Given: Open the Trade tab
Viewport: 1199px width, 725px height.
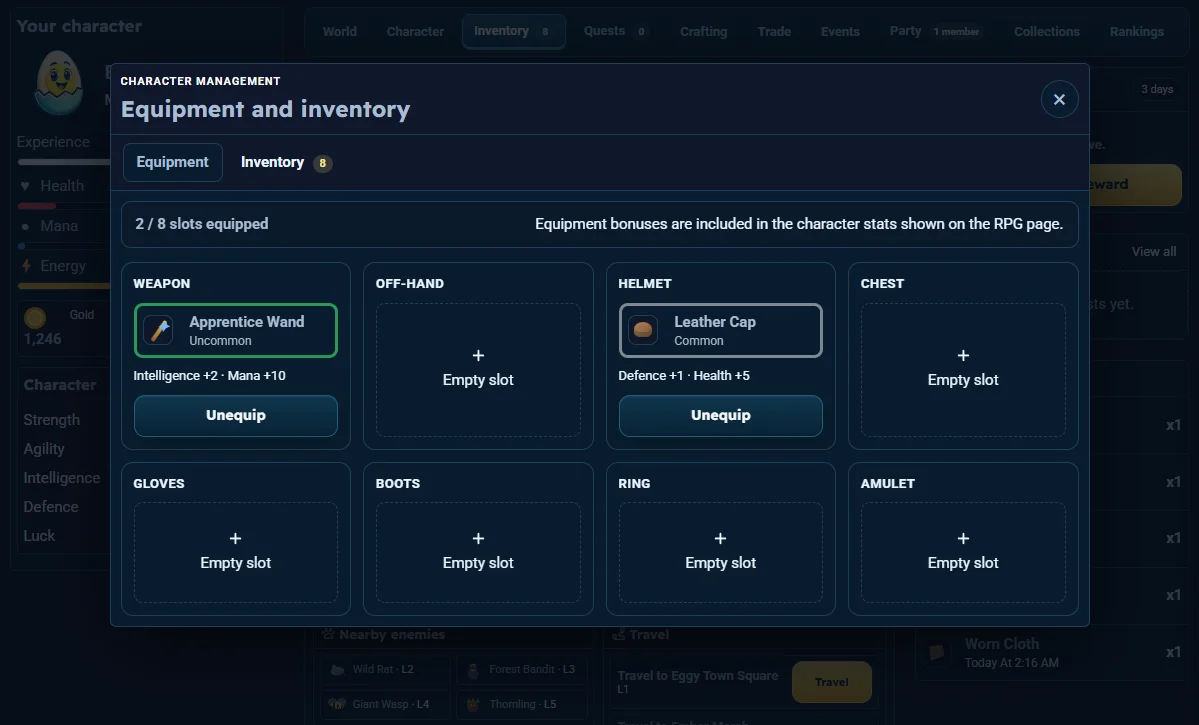Looking at the screenshot, I should 774,31.
